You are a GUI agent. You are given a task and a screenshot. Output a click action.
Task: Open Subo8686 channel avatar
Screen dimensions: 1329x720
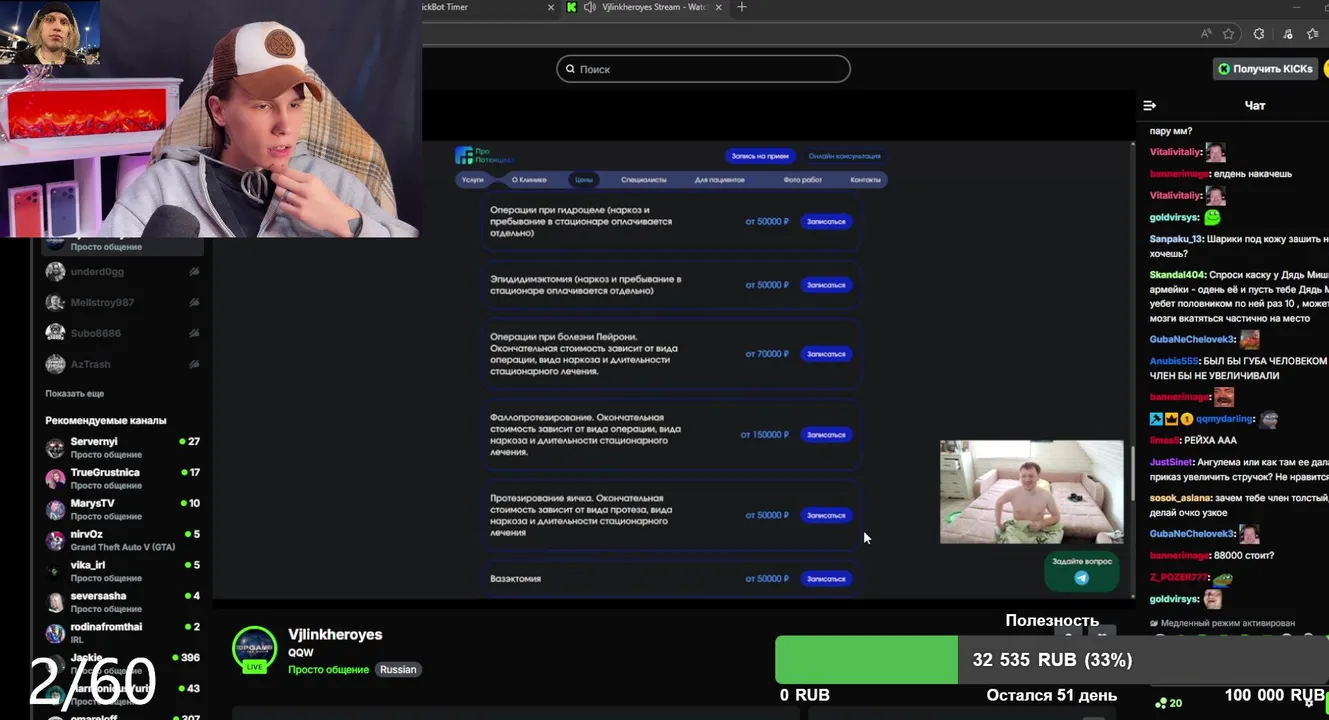(x=55, y=334)
